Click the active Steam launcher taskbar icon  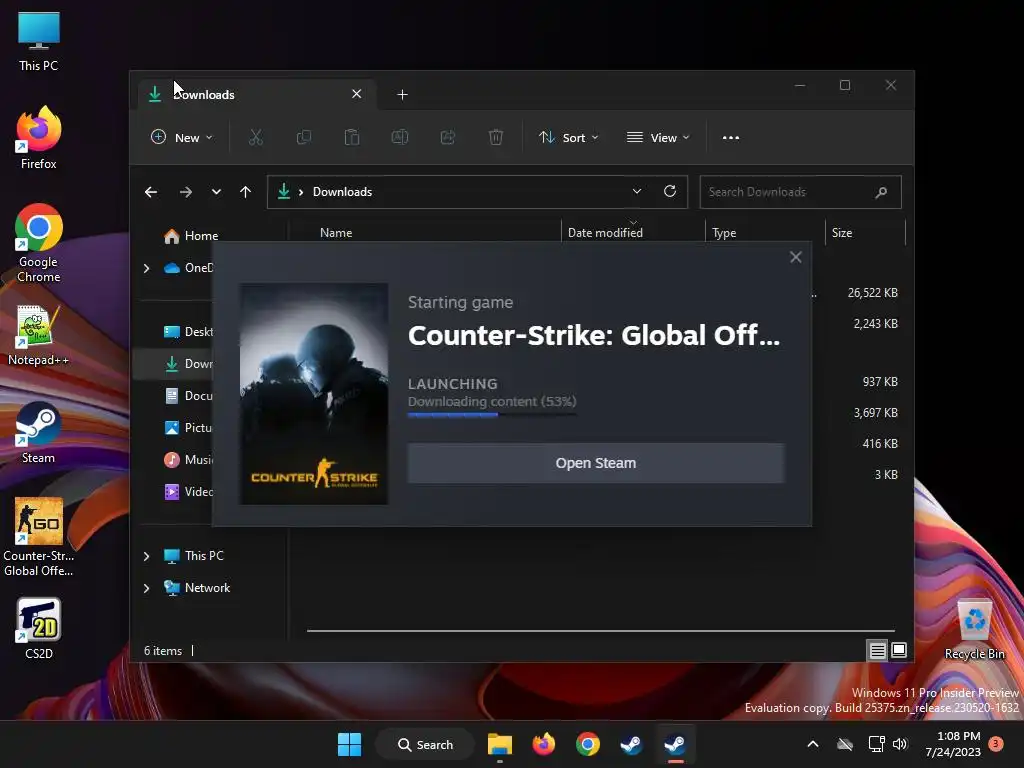coord(675,744)
